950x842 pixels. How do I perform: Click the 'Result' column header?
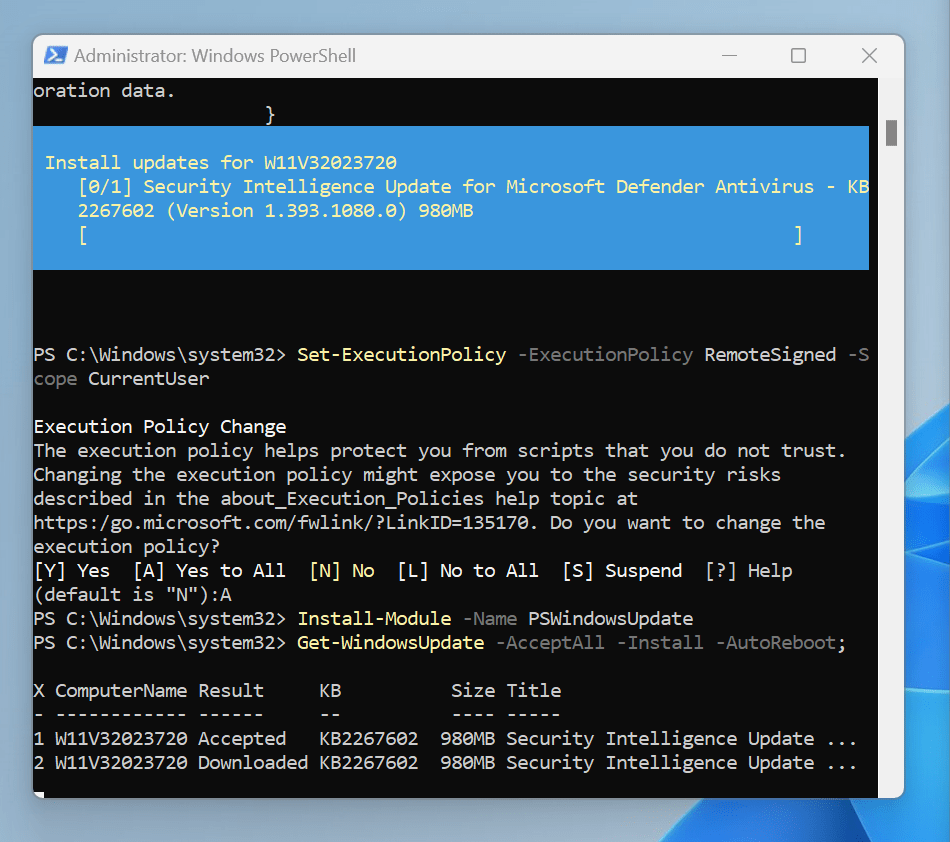pyautogui.click(x=231, y=691)
